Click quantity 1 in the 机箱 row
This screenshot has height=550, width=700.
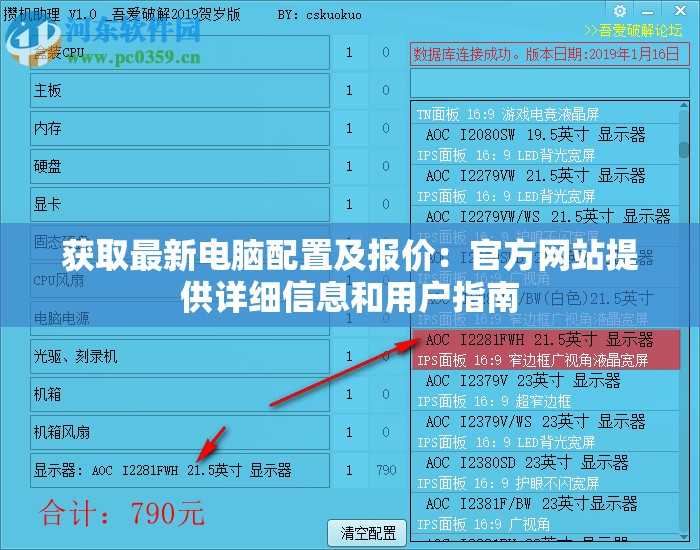click(x=349, y=394)
